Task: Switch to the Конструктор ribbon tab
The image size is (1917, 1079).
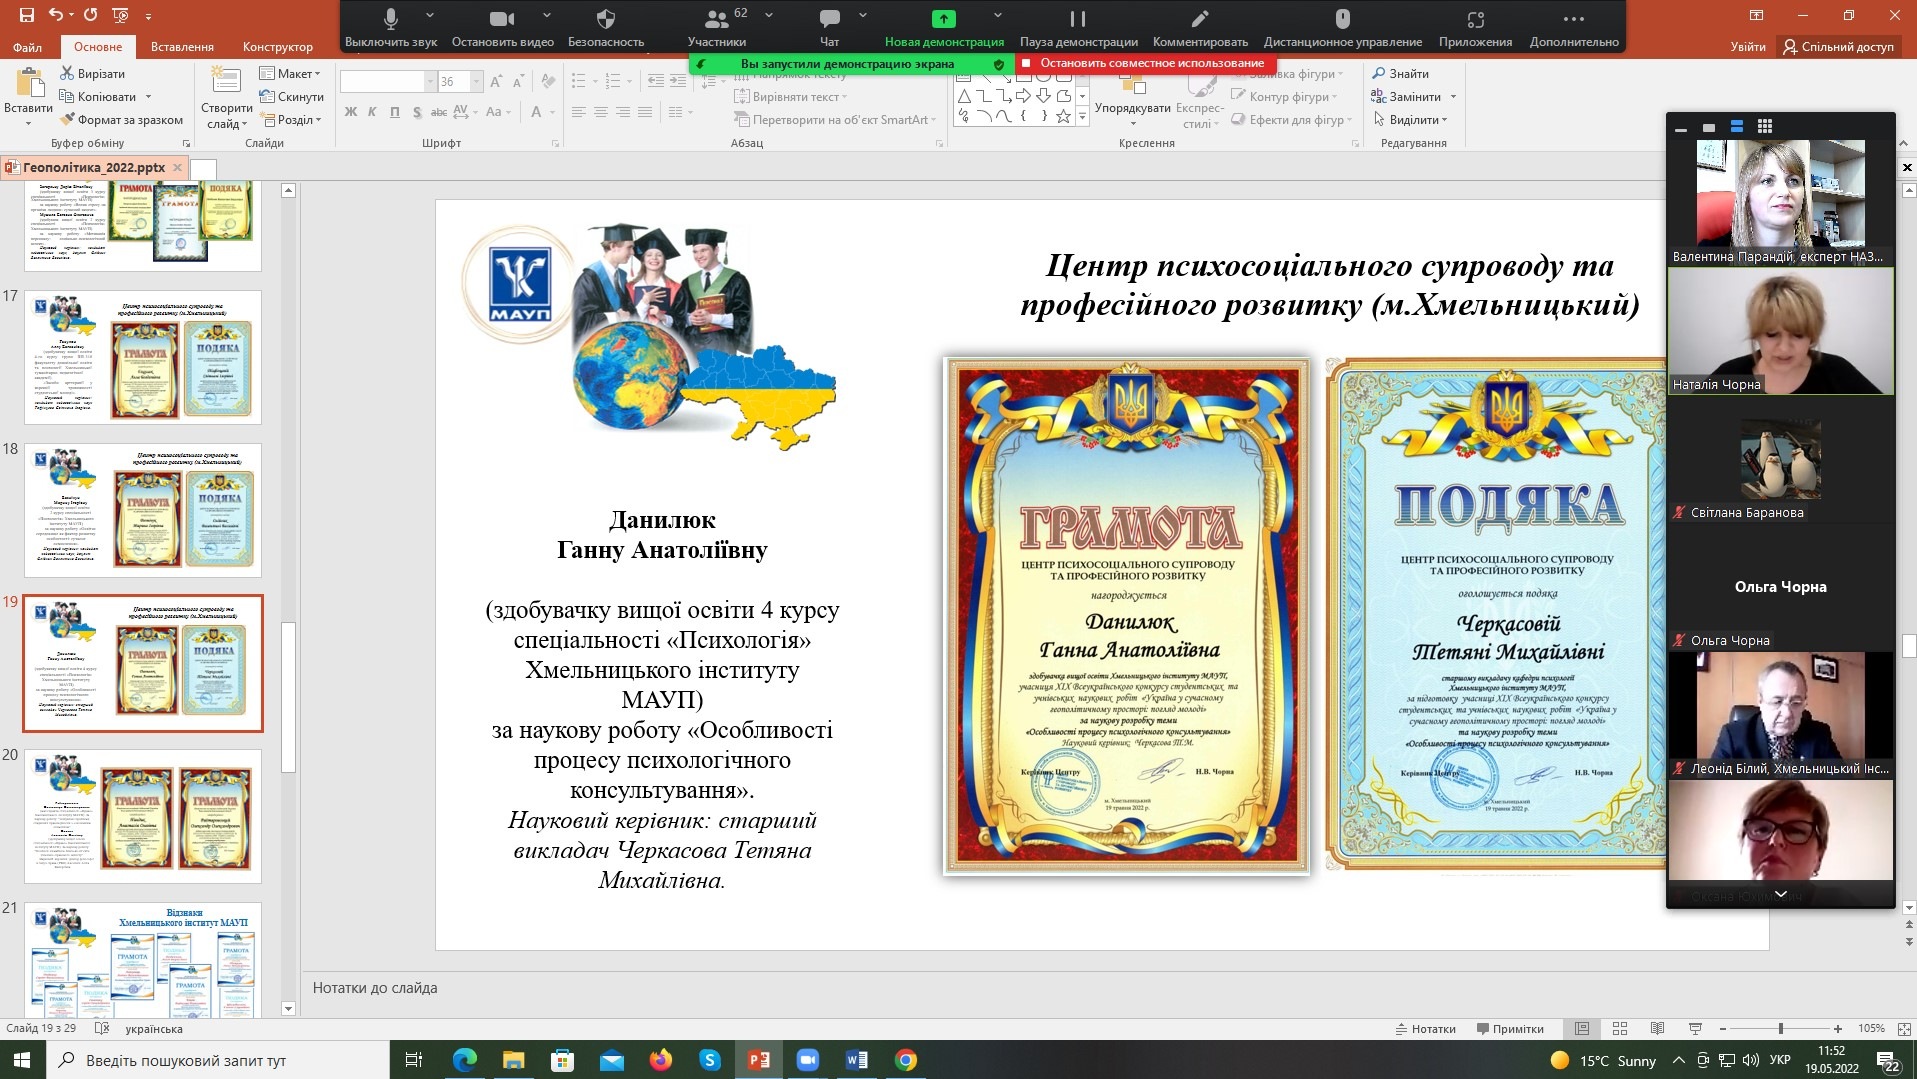Action: (277, 47)
